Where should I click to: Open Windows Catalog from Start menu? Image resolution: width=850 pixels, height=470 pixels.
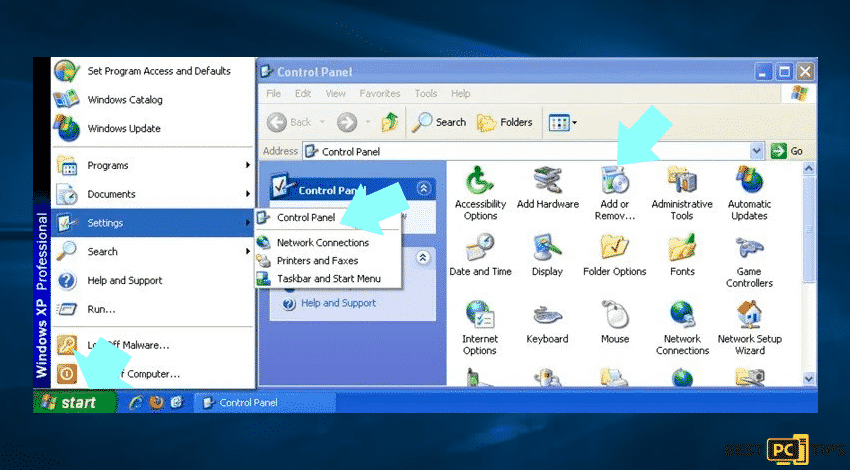153,100
